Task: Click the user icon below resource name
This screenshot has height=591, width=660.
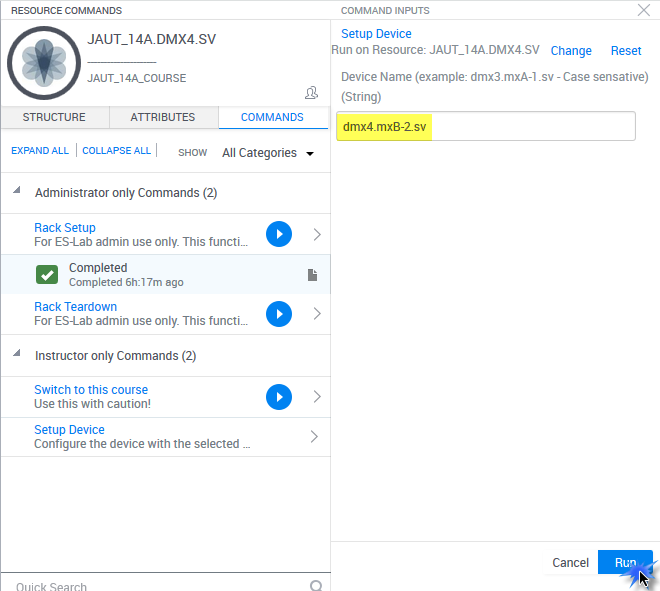Action: click(x=311, y=93)
